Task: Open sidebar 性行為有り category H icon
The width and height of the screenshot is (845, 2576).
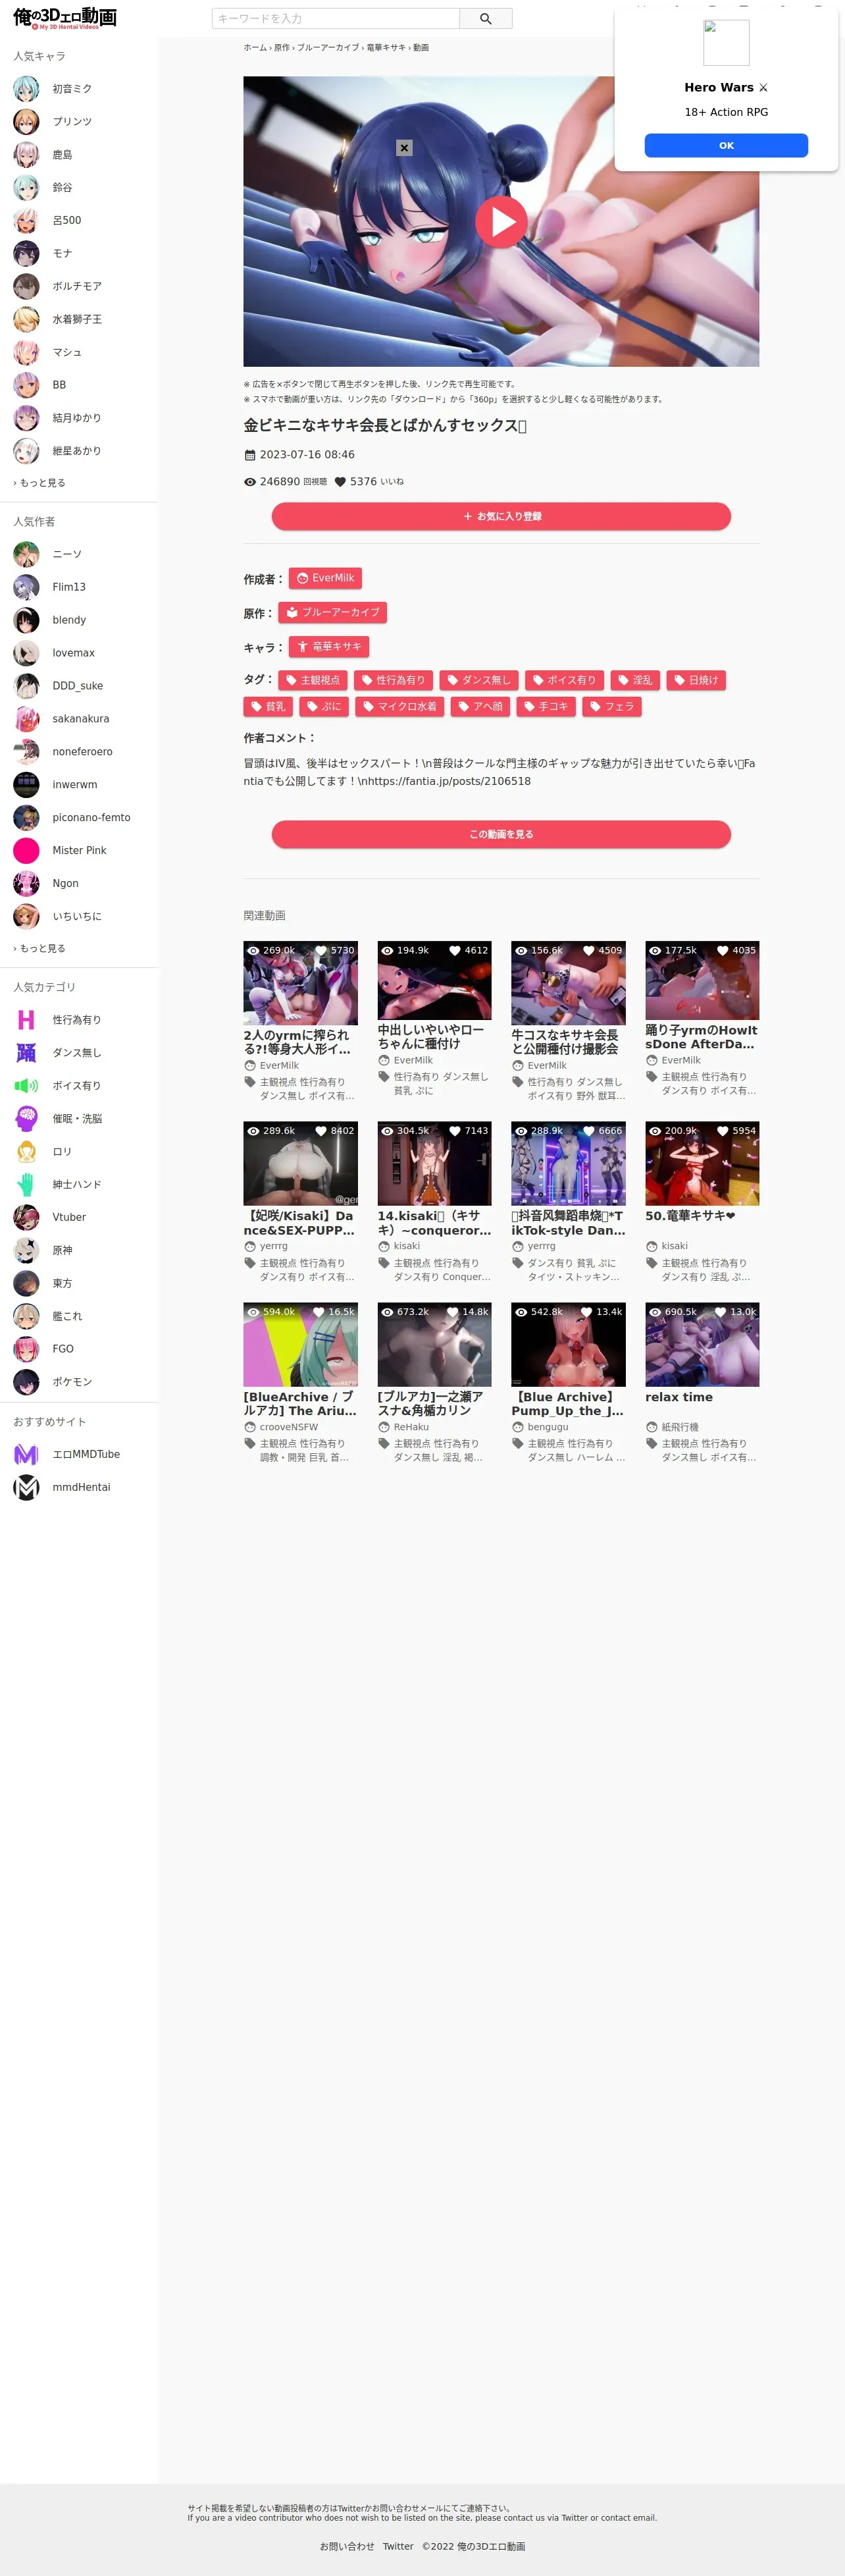Action: click(26, 1019)
